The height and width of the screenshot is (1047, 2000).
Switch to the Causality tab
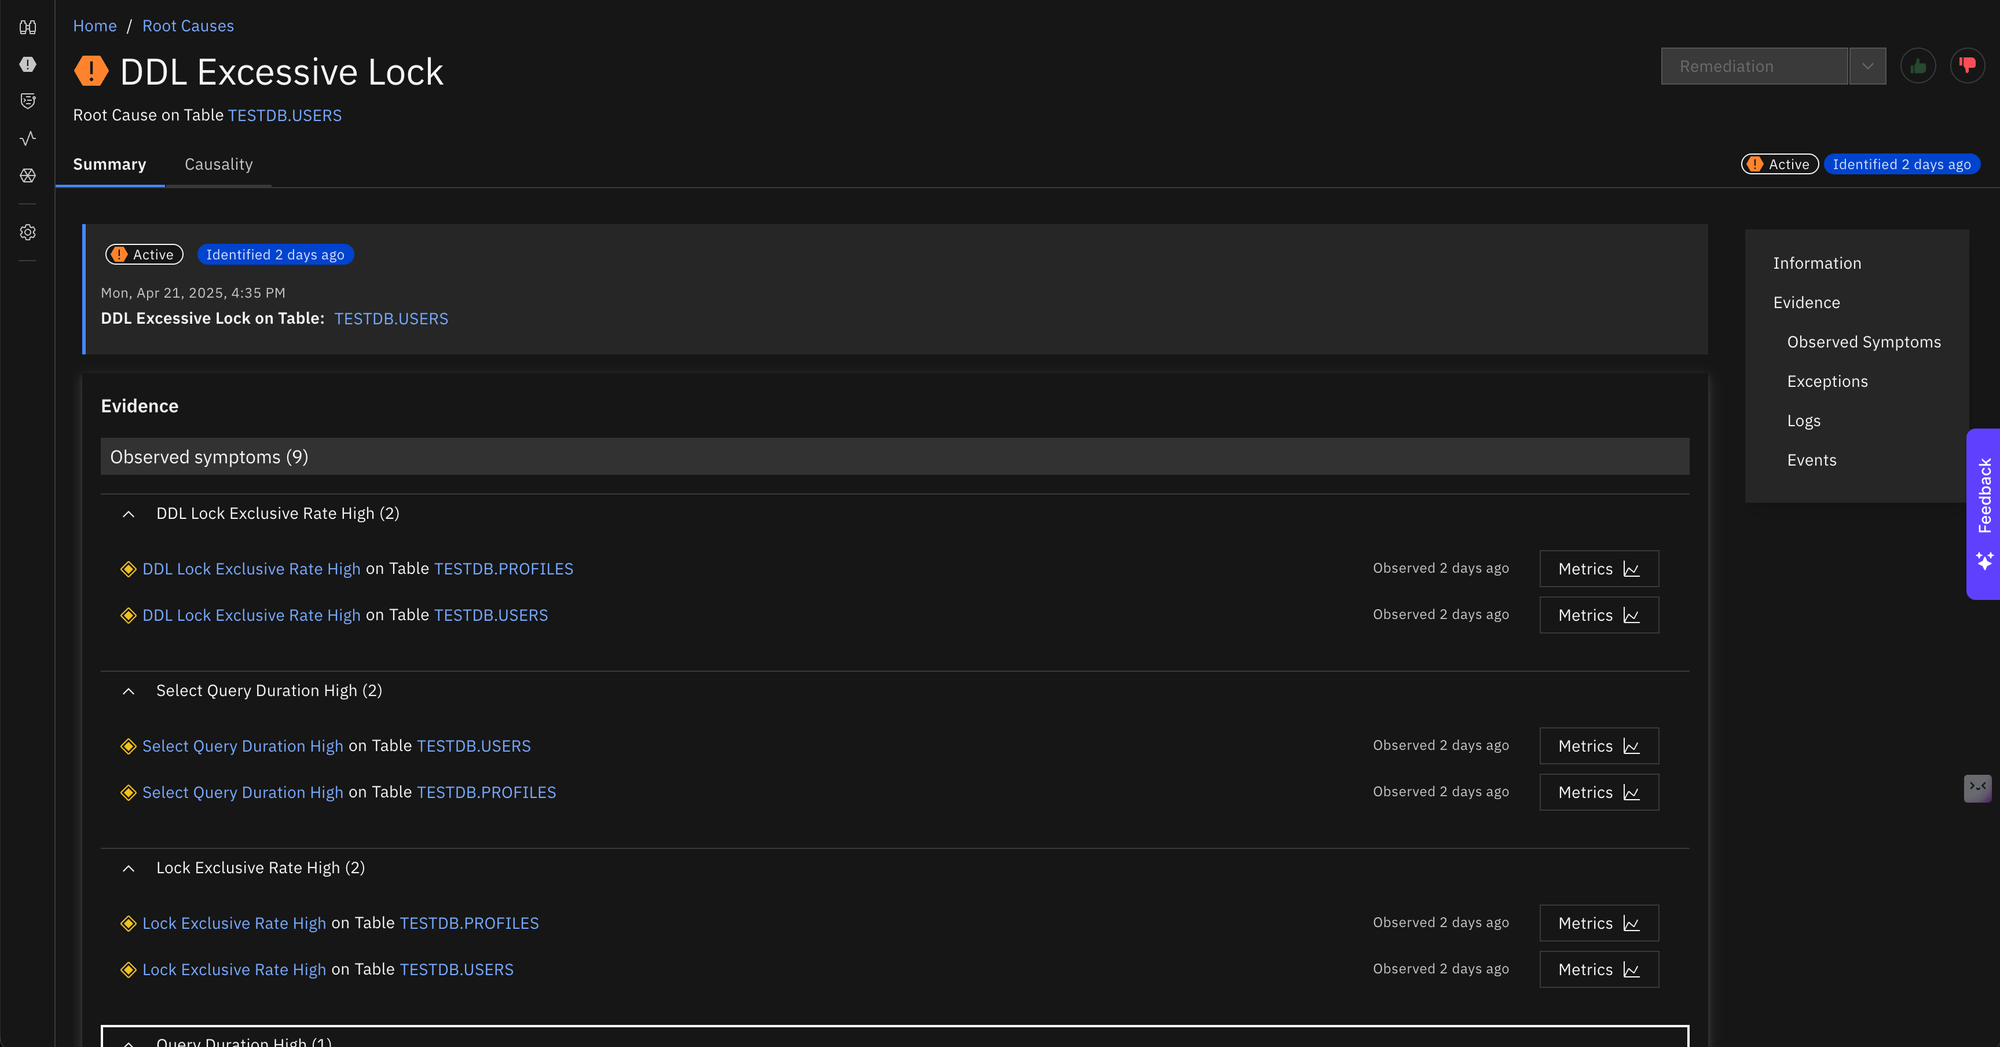coord(218,164)
